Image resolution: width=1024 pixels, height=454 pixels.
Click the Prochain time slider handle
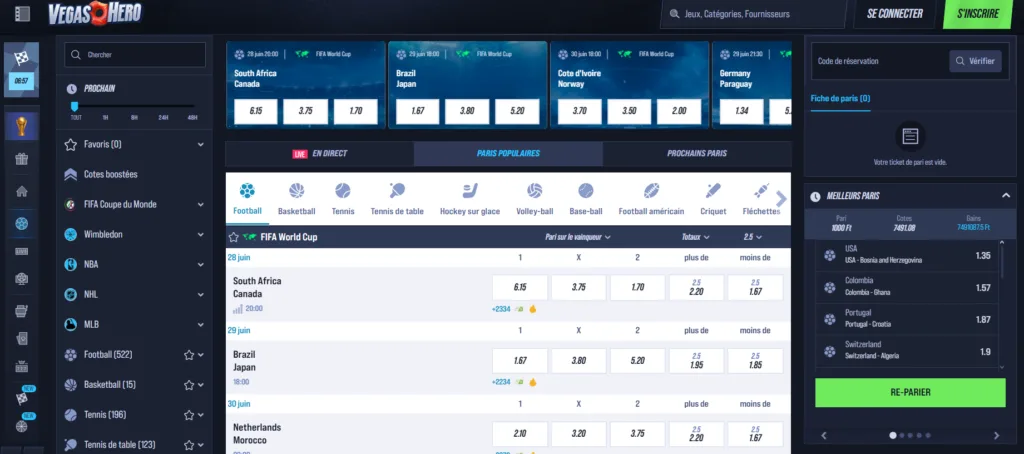pyautogui.click(x=74, y=106)
